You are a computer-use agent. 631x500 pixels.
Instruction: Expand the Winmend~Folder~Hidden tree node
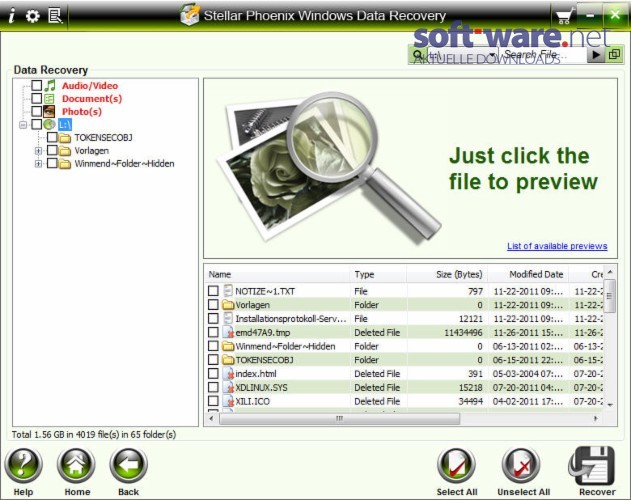click(x=38, y=164)
